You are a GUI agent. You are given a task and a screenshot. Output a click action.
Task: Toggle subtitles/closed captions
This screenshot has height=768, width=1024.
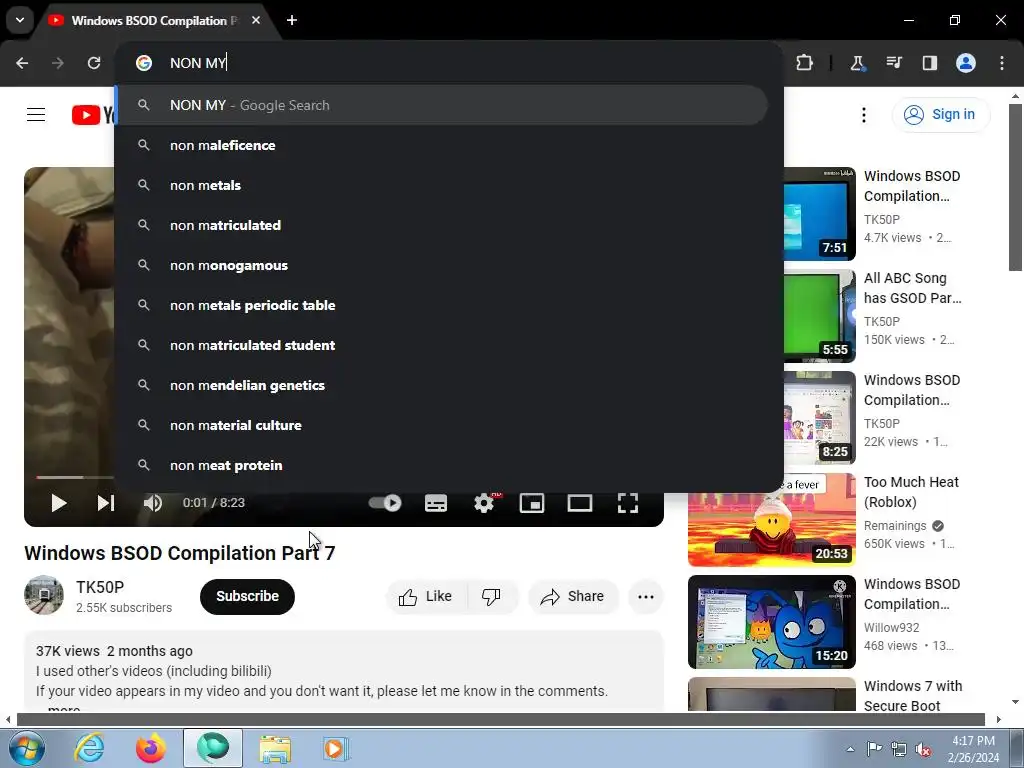pos(436,503)
